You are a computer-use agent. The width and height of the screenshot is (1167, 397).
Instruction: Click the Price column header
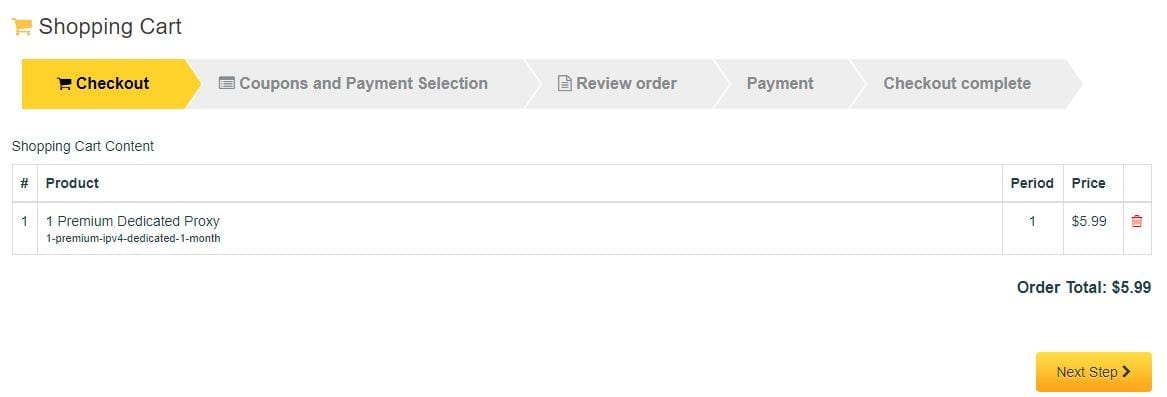click(x=1088, y=183)
